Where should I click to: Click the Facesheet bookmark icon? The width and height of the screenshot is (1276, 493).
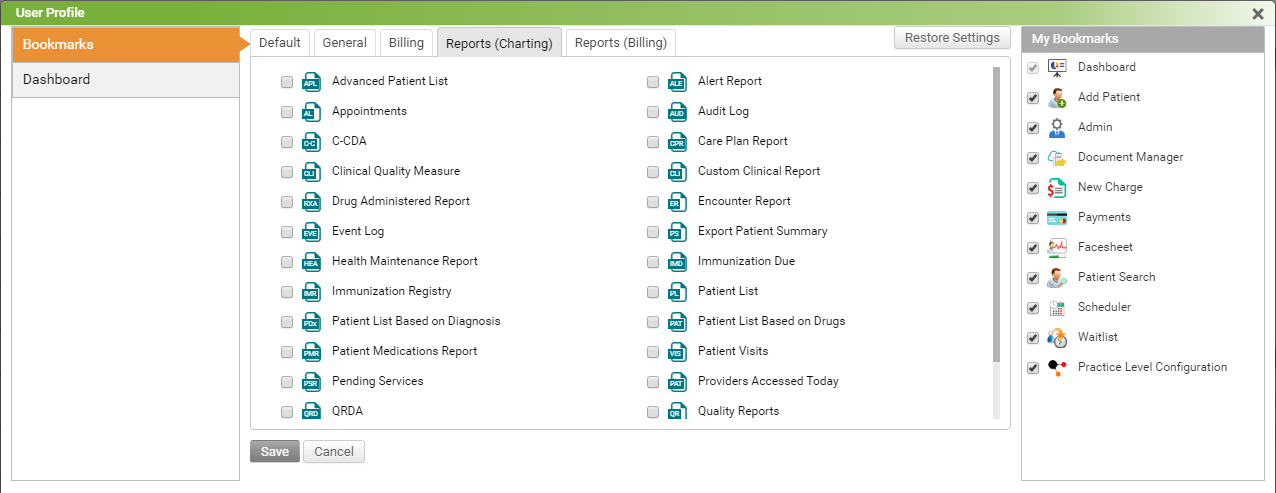point(1057,248)
